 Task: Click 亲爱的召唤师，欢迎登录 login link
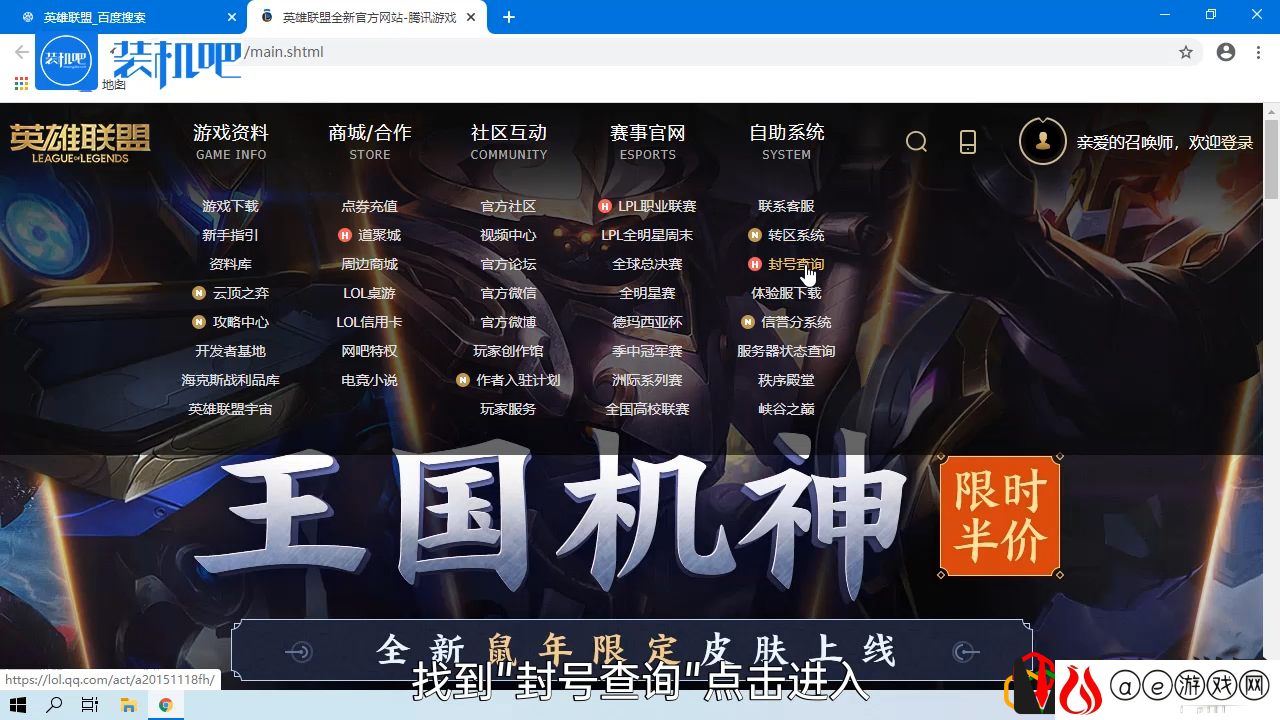1164,143
